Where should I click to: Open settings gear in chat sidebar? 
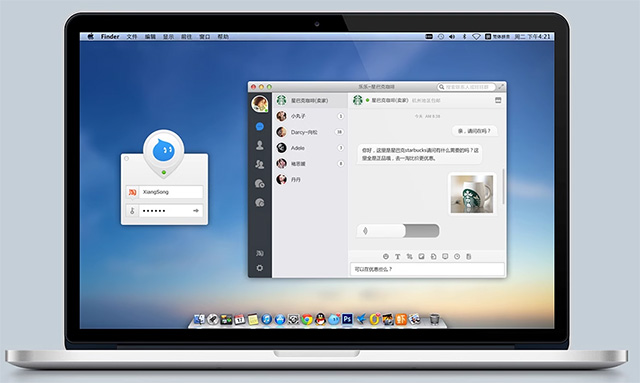click(260, 268)
